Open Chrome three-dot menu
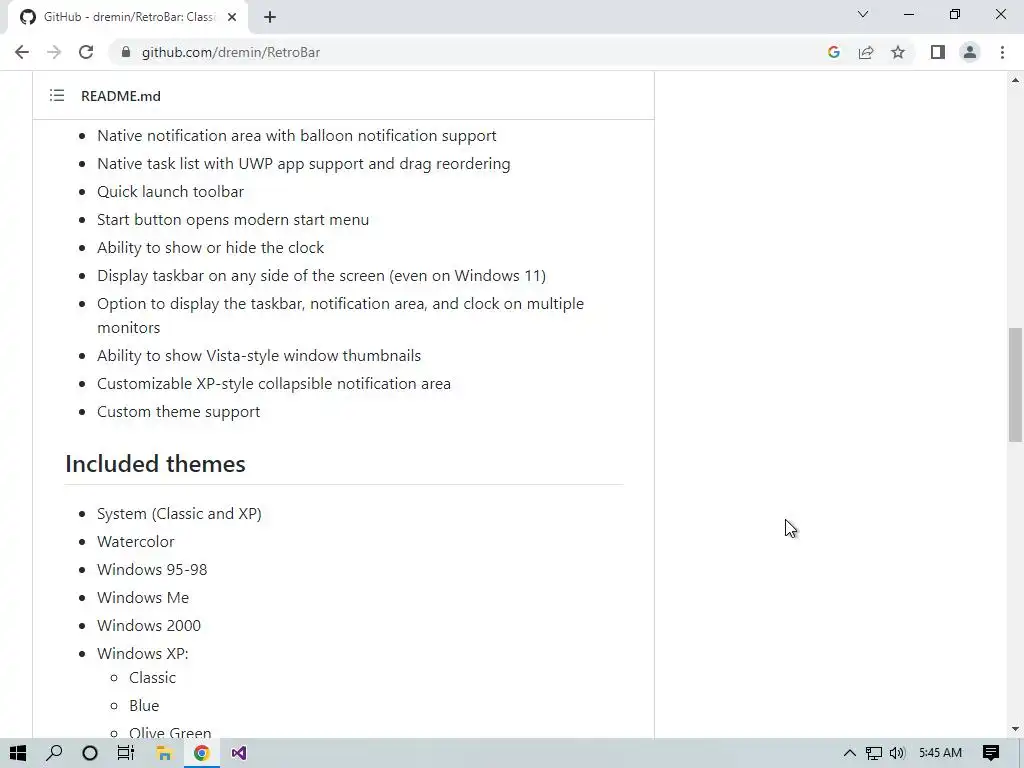 tap(1002, 52)
